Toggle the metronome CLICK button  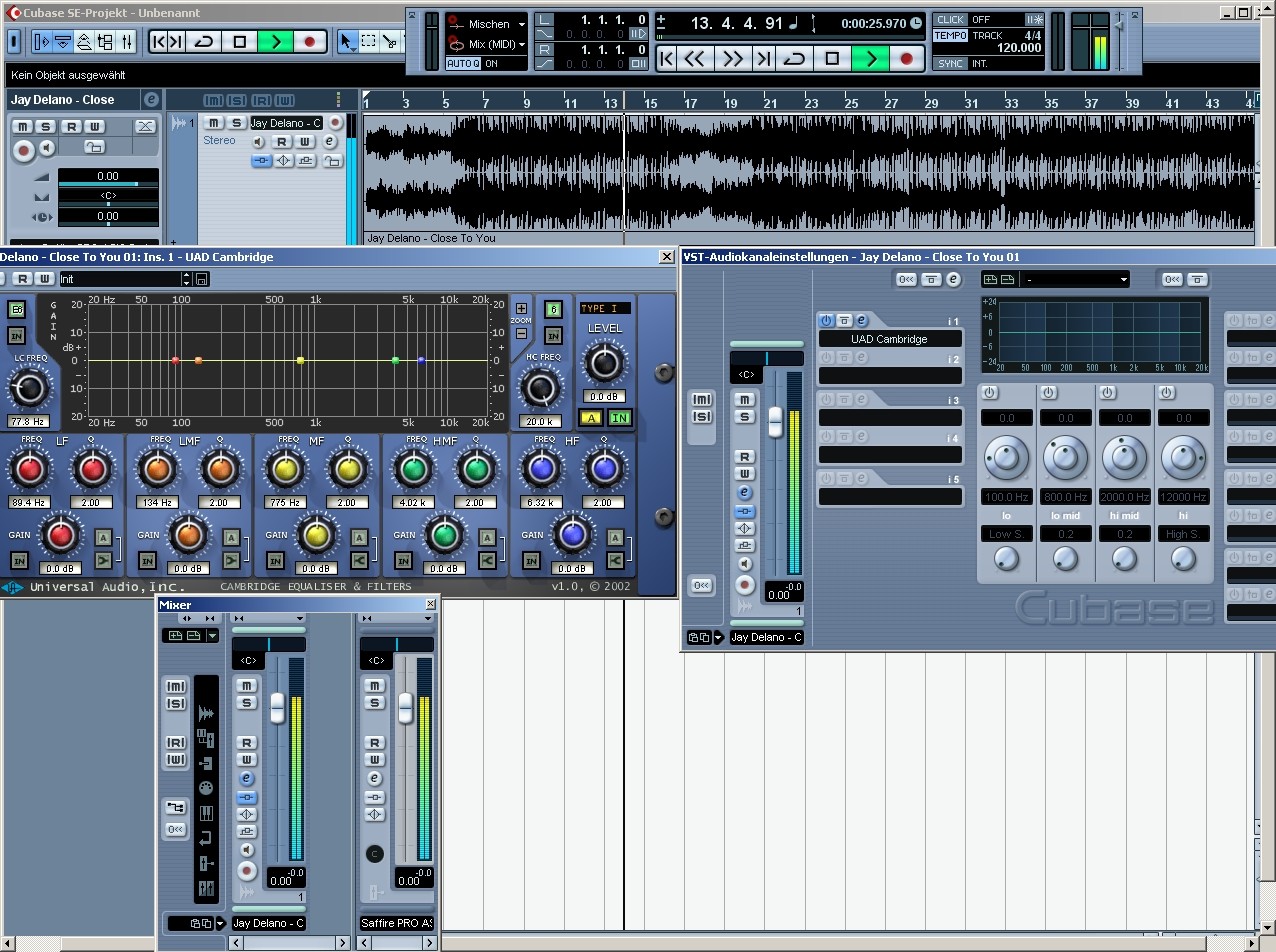point(950,20)
